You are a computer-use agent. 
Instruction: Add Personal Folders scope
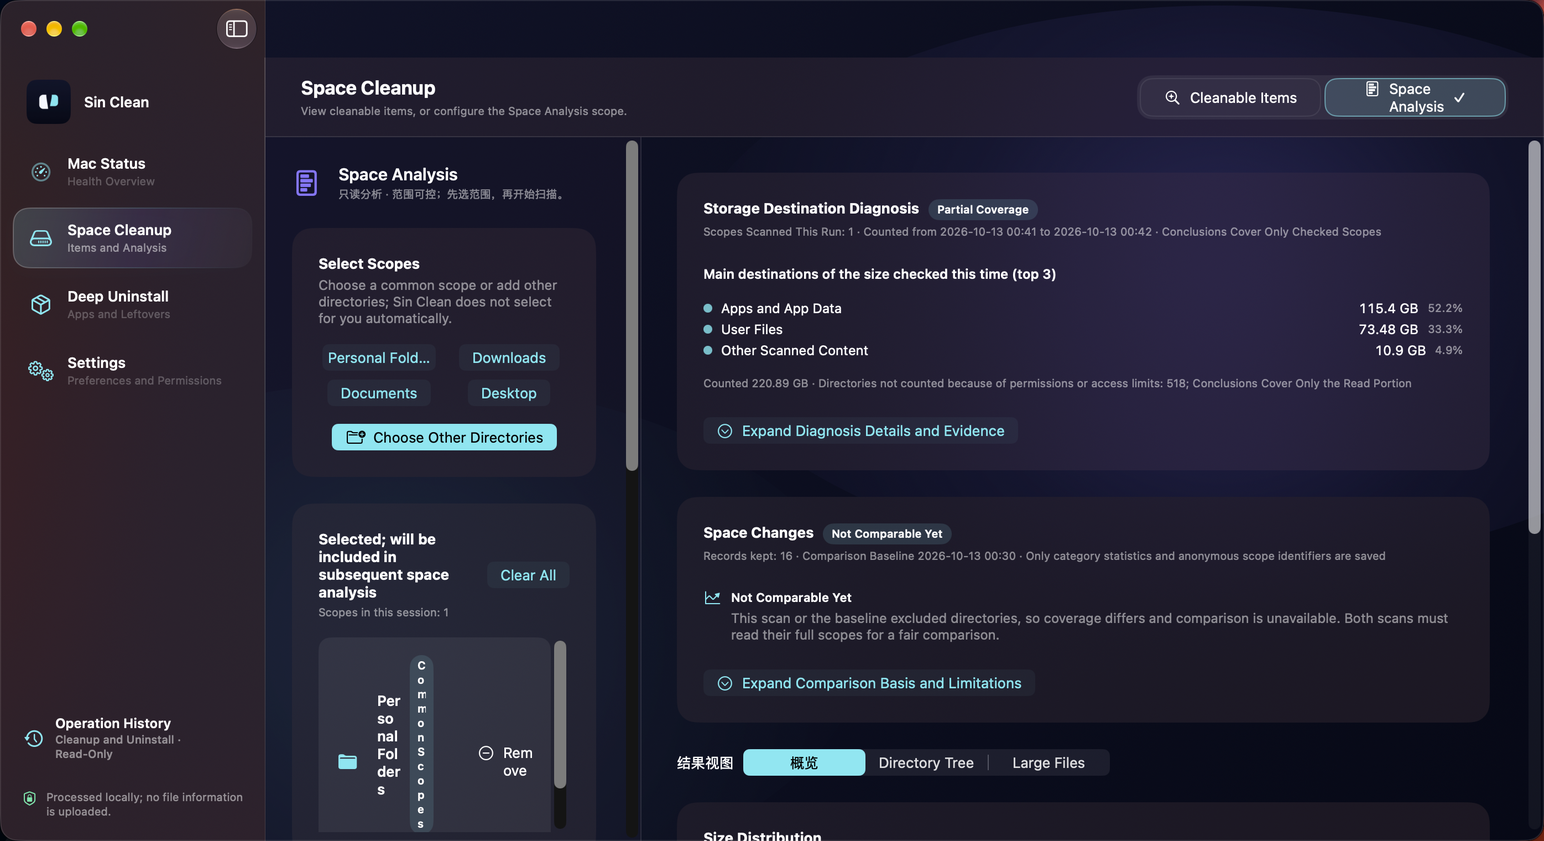[379, 358]
